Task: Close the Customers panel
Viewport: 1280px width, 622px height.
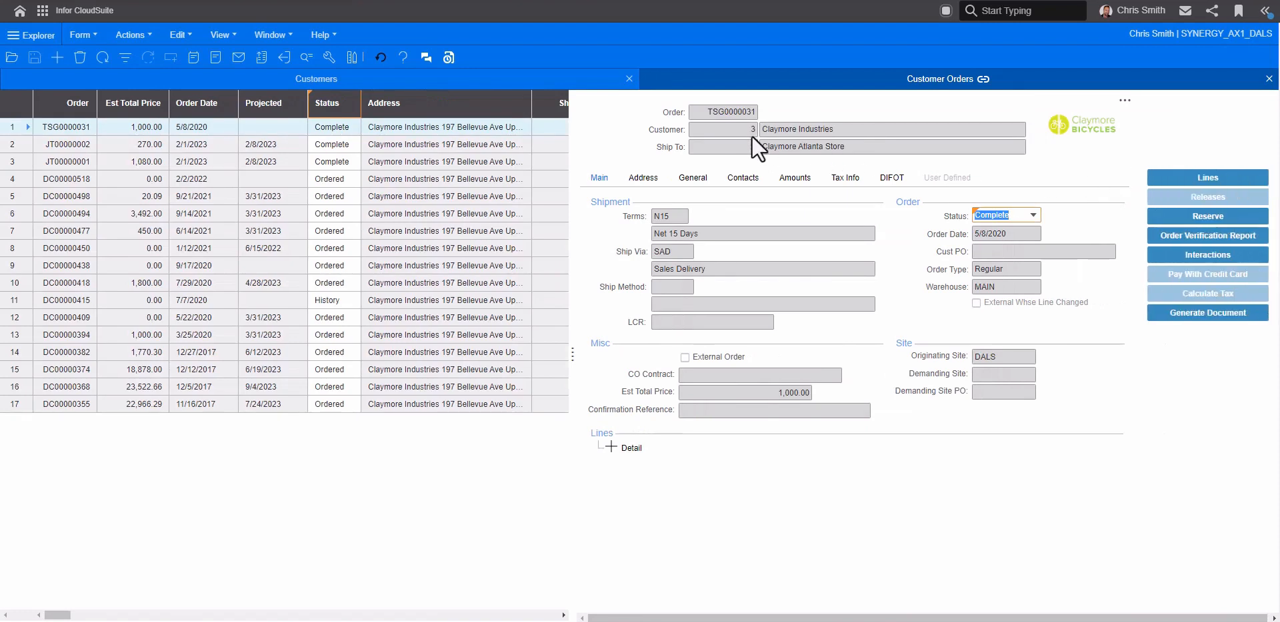Action: (629, 79)
